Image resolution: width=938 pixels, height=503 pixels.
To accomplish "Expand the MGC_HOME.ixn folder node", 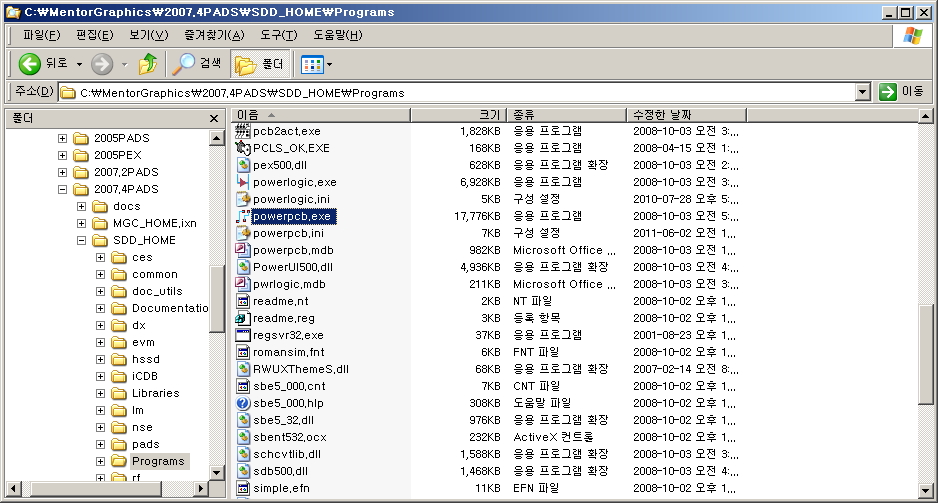I will [81, 224].
